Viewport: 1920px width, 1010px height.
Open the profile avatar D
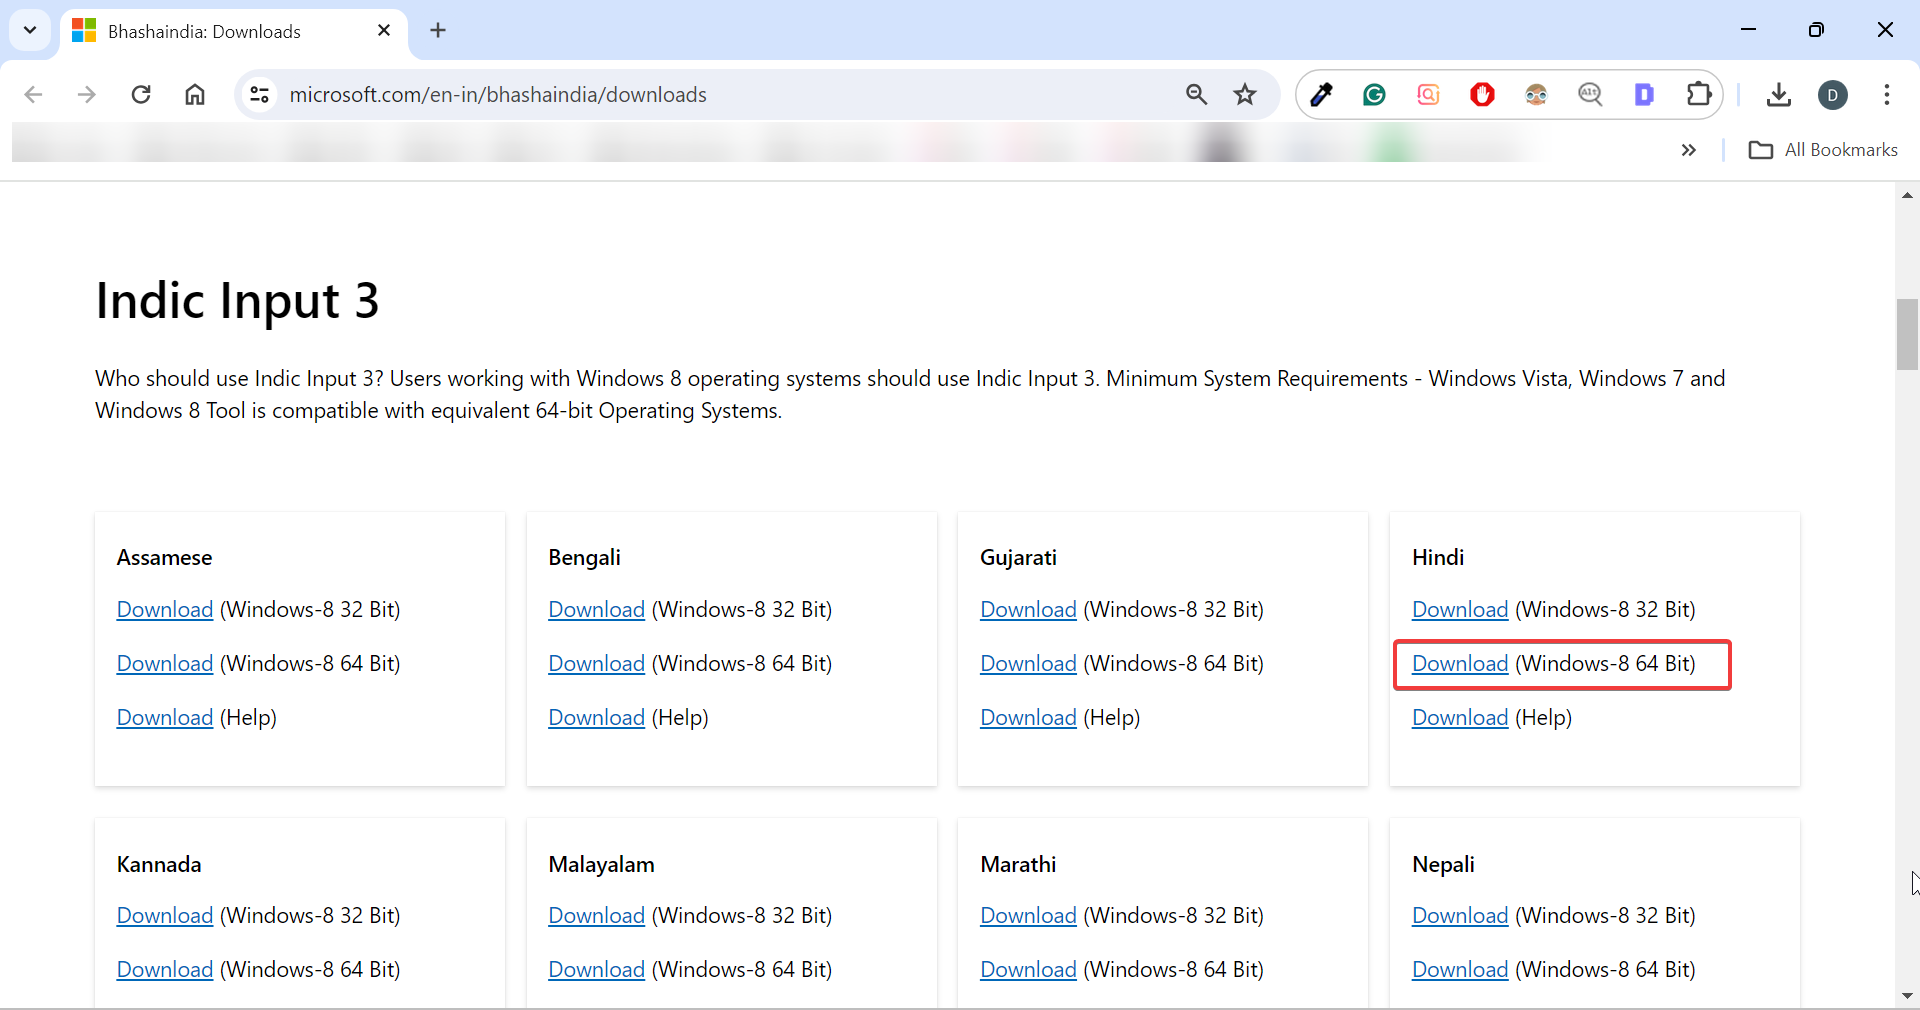pyautogui.click(x=1833, y=95)
